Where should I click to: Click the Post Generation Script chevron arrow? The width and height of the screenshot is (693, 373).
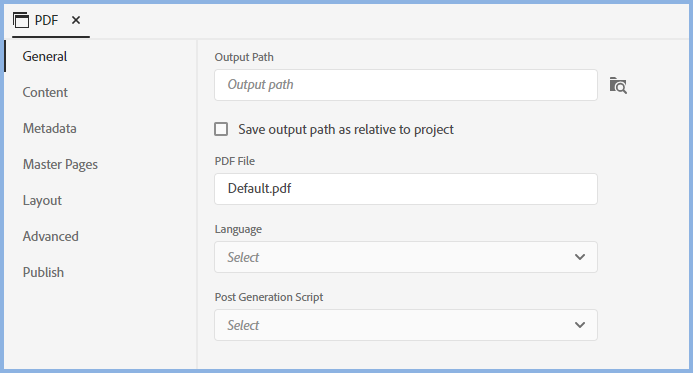[x=580, y=325]
